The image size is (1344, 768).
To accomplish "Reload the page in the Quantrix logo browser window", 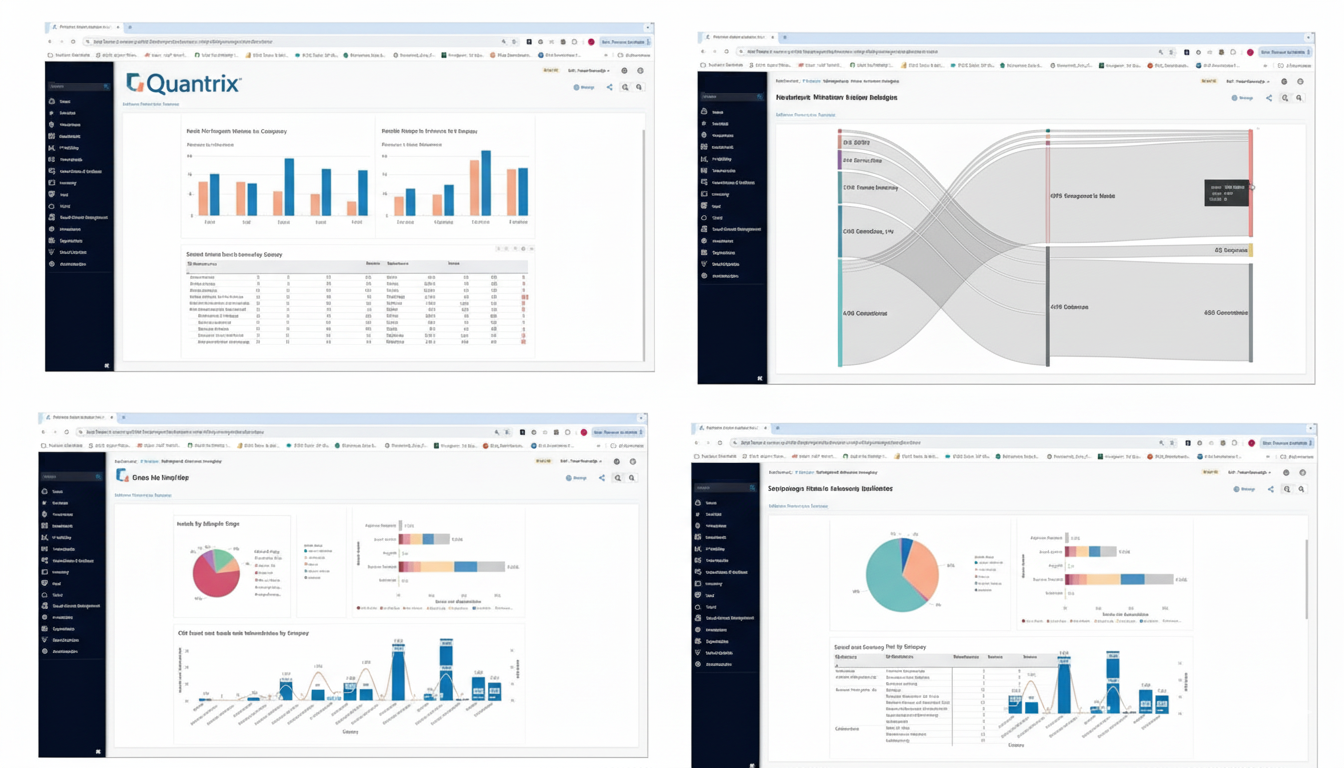I will coord(73,42).
